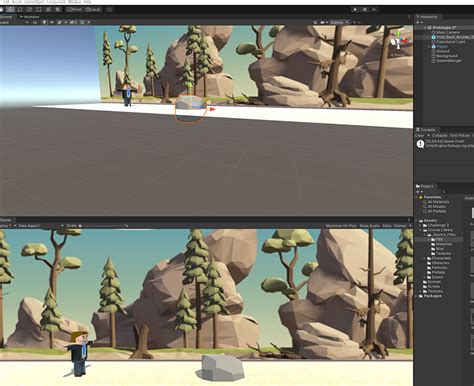This screenshot has height=386, width=474.
Task: Expand the Challenge 3 folder
Action: [x=421, y=225]
